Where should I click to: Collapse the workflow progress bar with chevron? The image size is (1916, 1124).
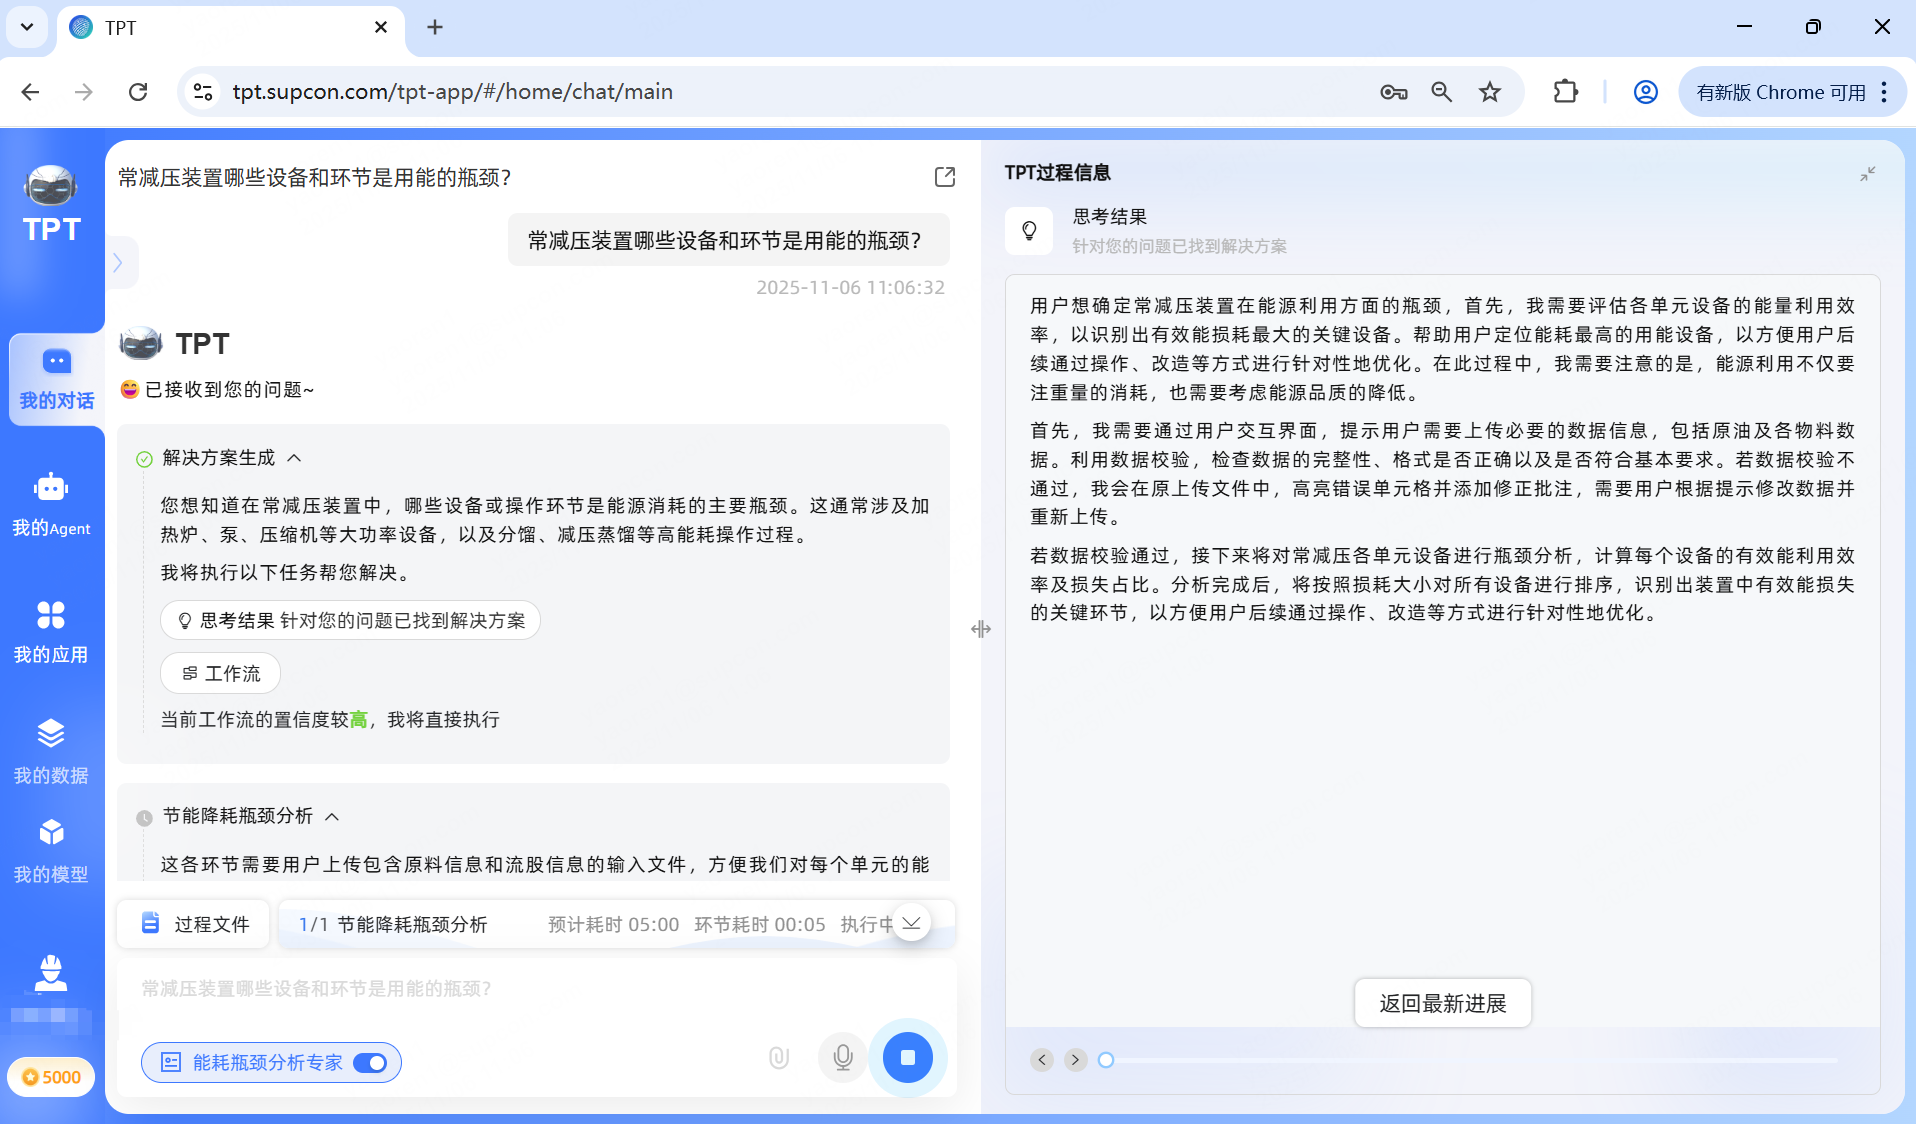(911, 923)
